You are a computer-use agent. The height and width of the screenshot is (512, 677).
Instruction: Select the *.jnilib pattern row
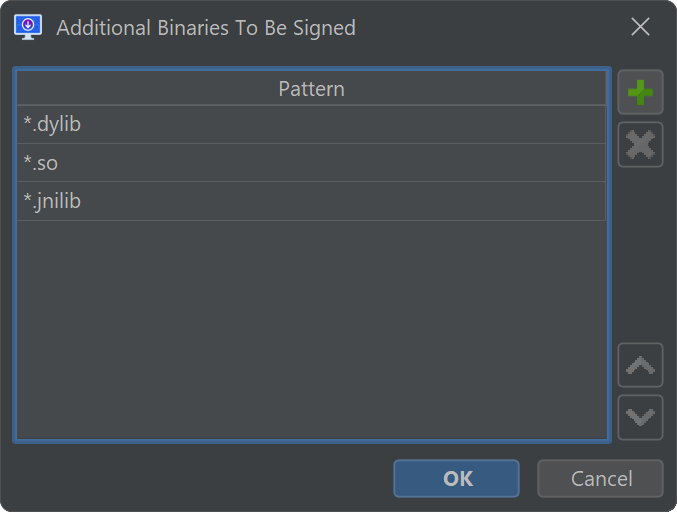pyautogui.click(x=311, y=201)
